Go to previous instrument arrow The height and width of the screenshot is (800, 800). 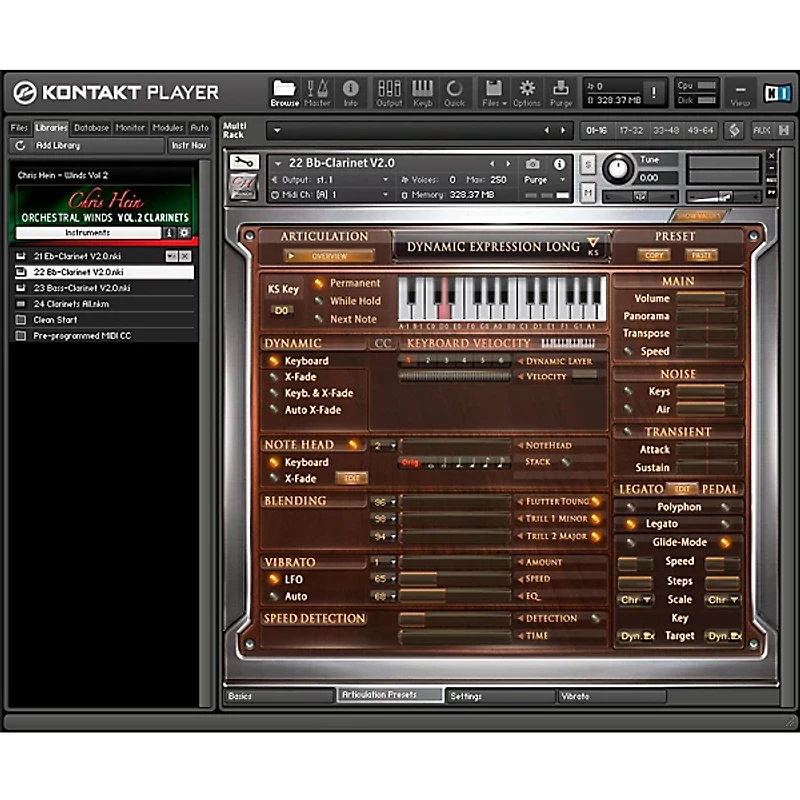point(492,164)
